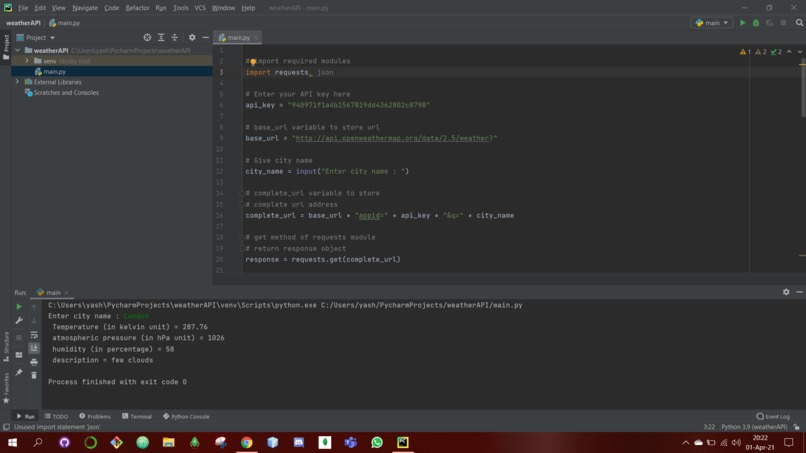
Task: Open the Refactor menu
Action: point(137,8)
